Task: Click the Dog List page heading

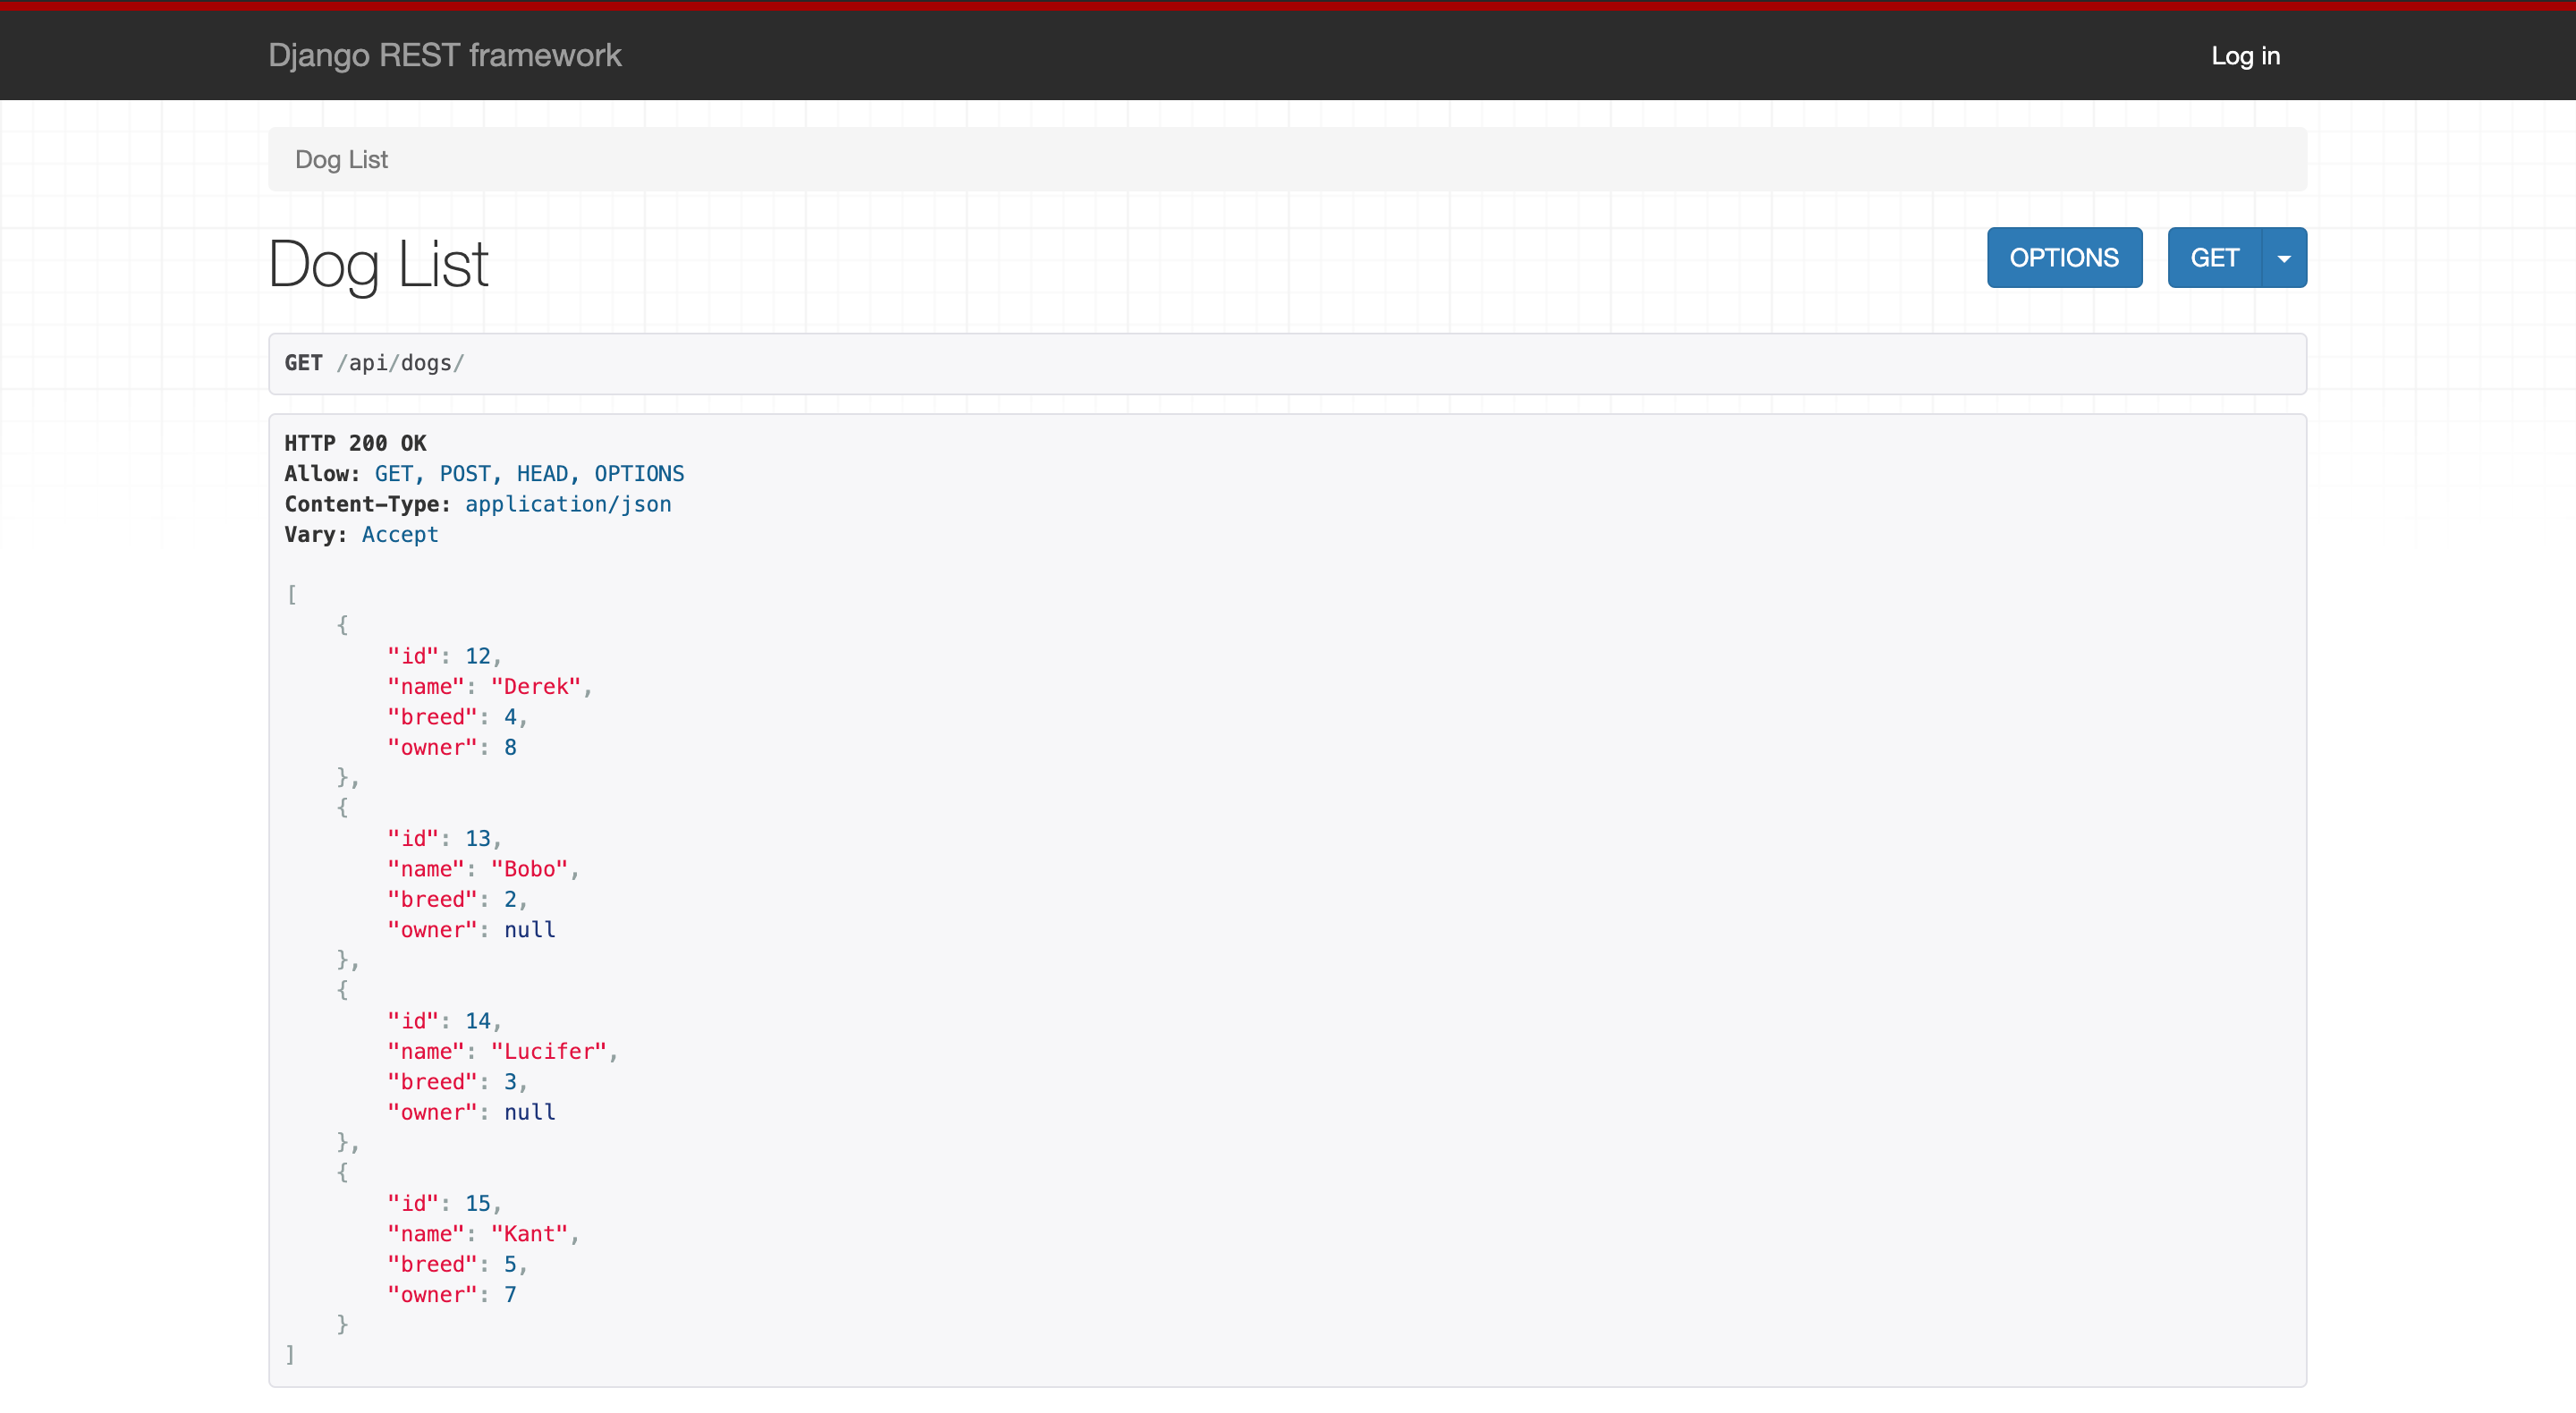Action: [x=377, y=263]
